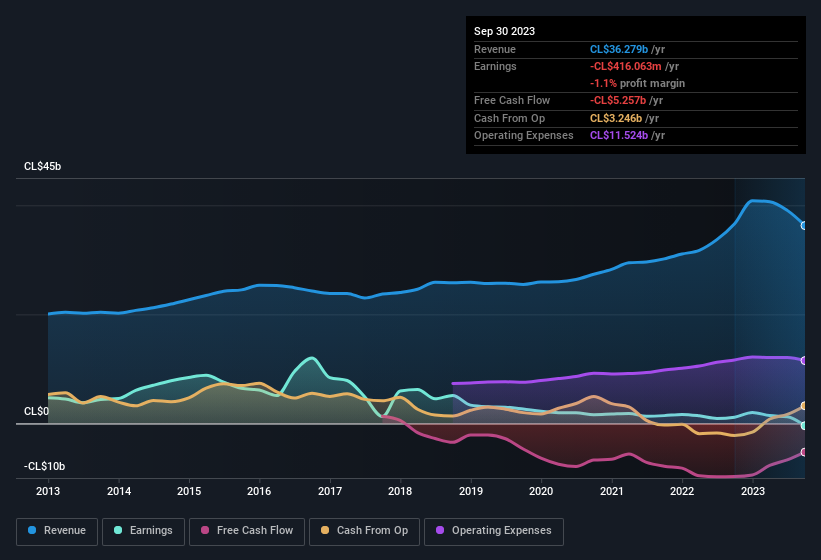
Task: Toggle the Free Cash Flow legend button
Action: (x=247, y=531)
